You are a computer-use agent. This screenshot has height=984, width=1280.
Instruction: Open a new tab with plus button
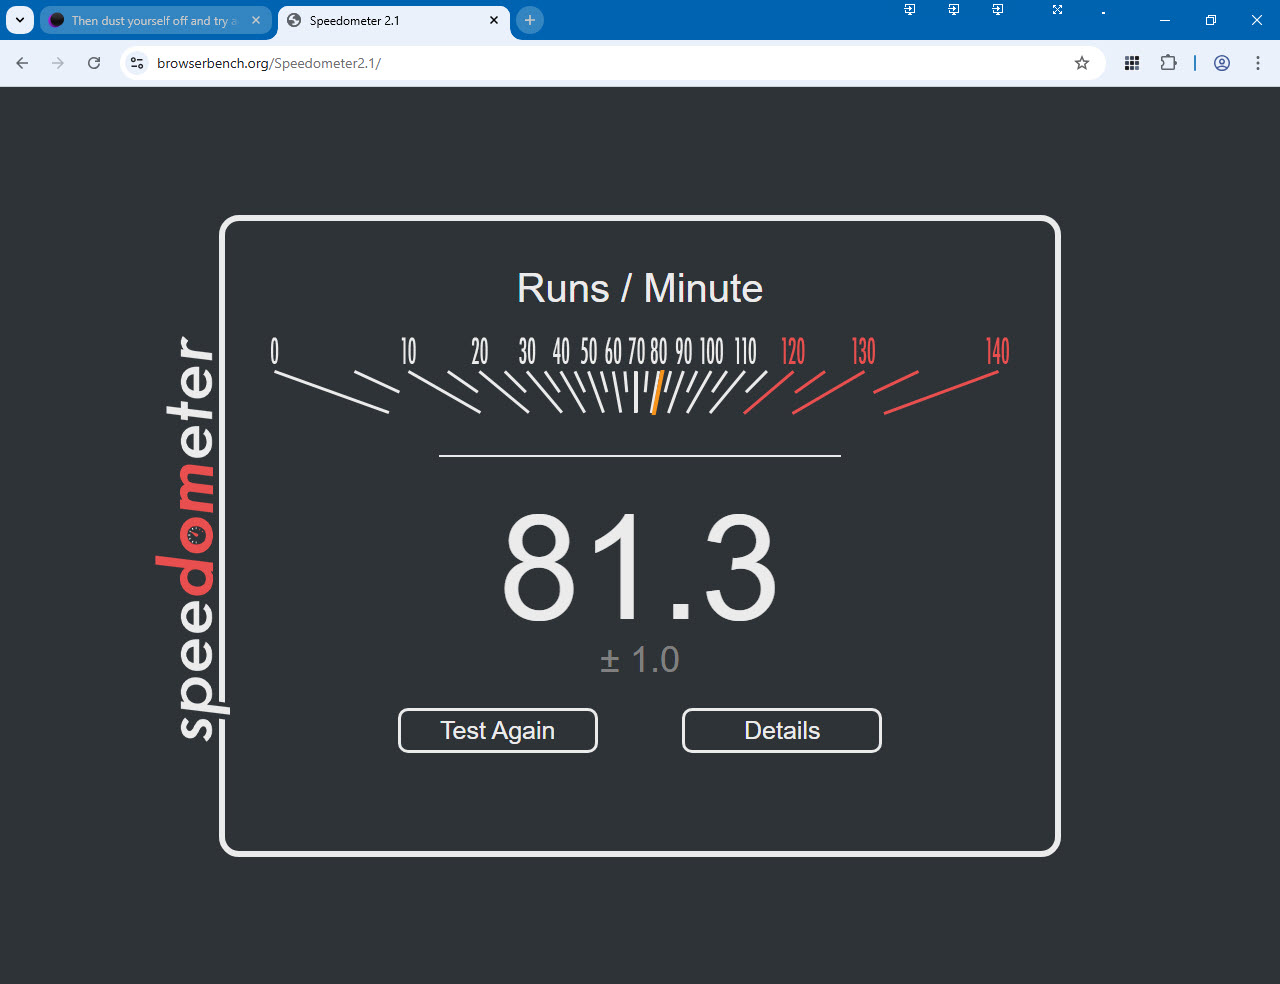(x=530, y=20)
